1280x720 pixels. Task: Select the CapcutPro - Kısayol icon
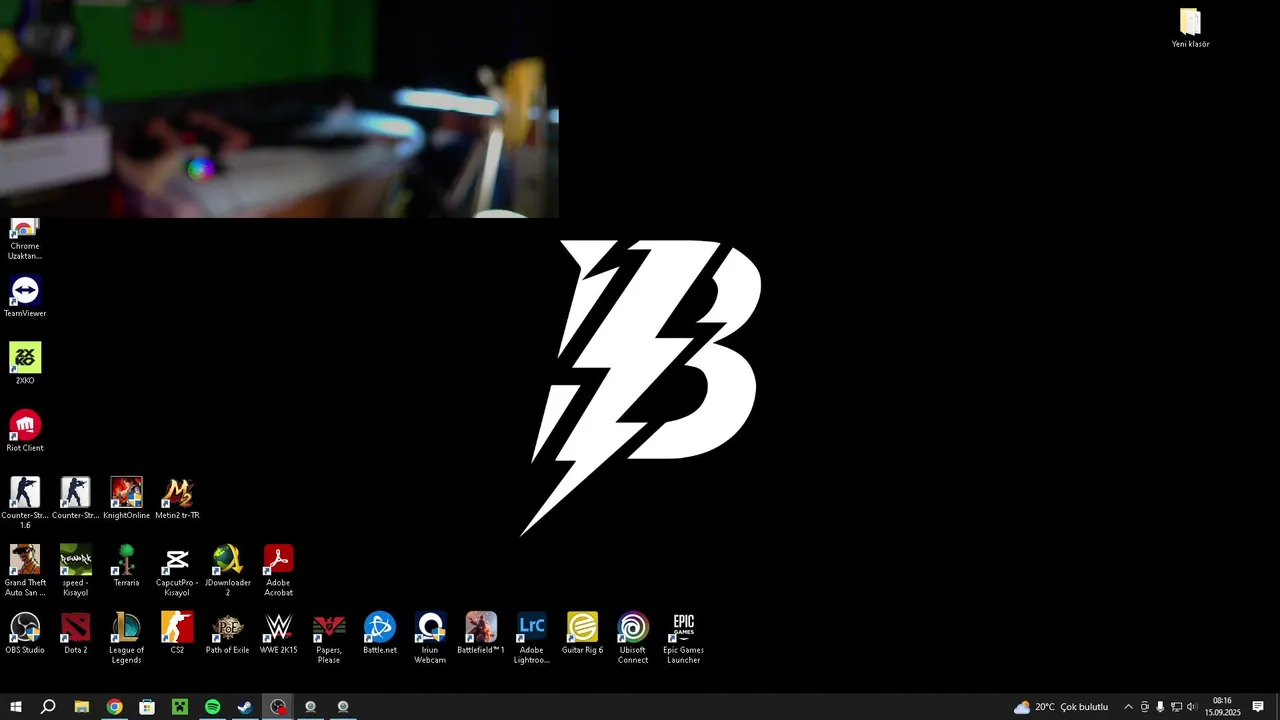point(177,570)
